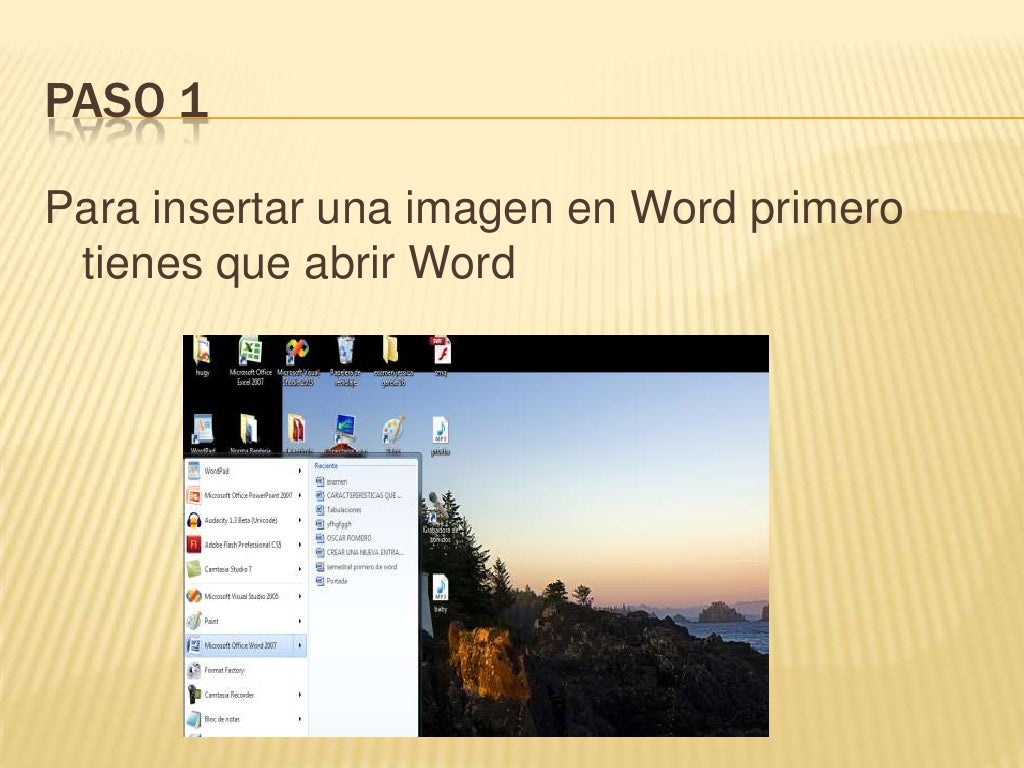This screenshot has height=768, width=1024.
Task: Open recent document CREAR UNA NUEVA ENTRA...
Action: coord(359,553)
